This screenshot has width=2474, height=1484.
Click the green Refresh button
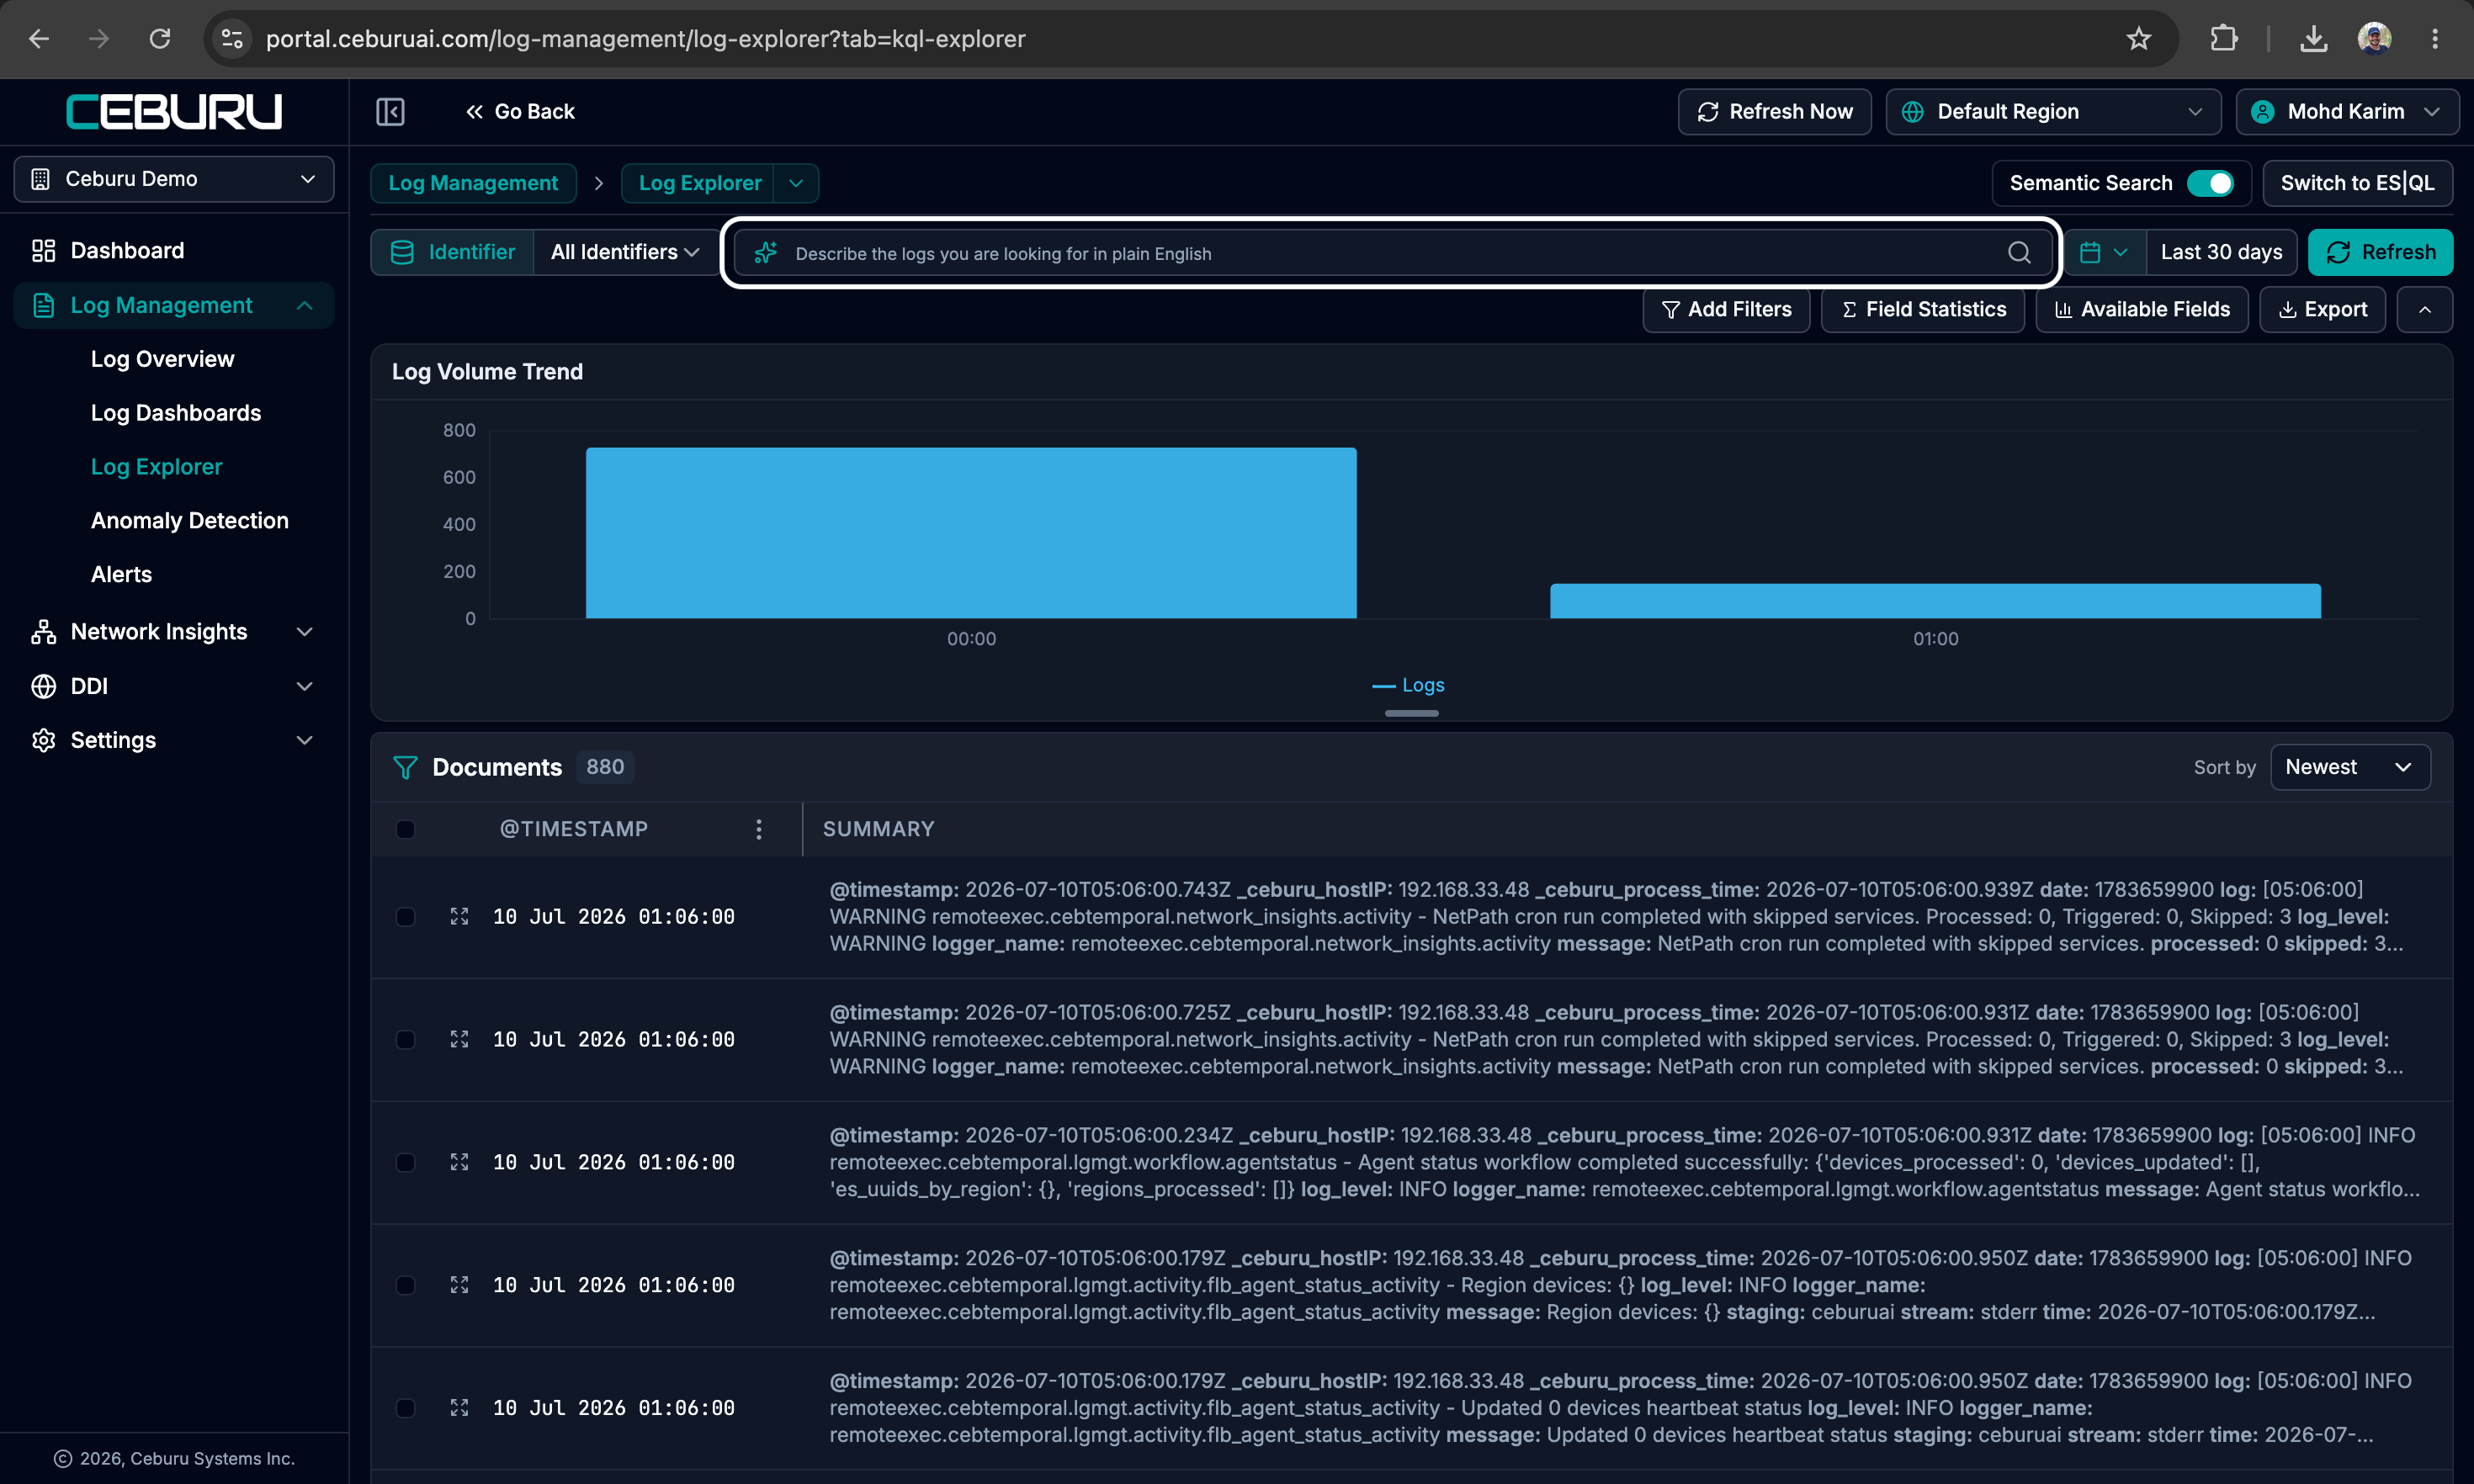click(x=2380, y=252)
